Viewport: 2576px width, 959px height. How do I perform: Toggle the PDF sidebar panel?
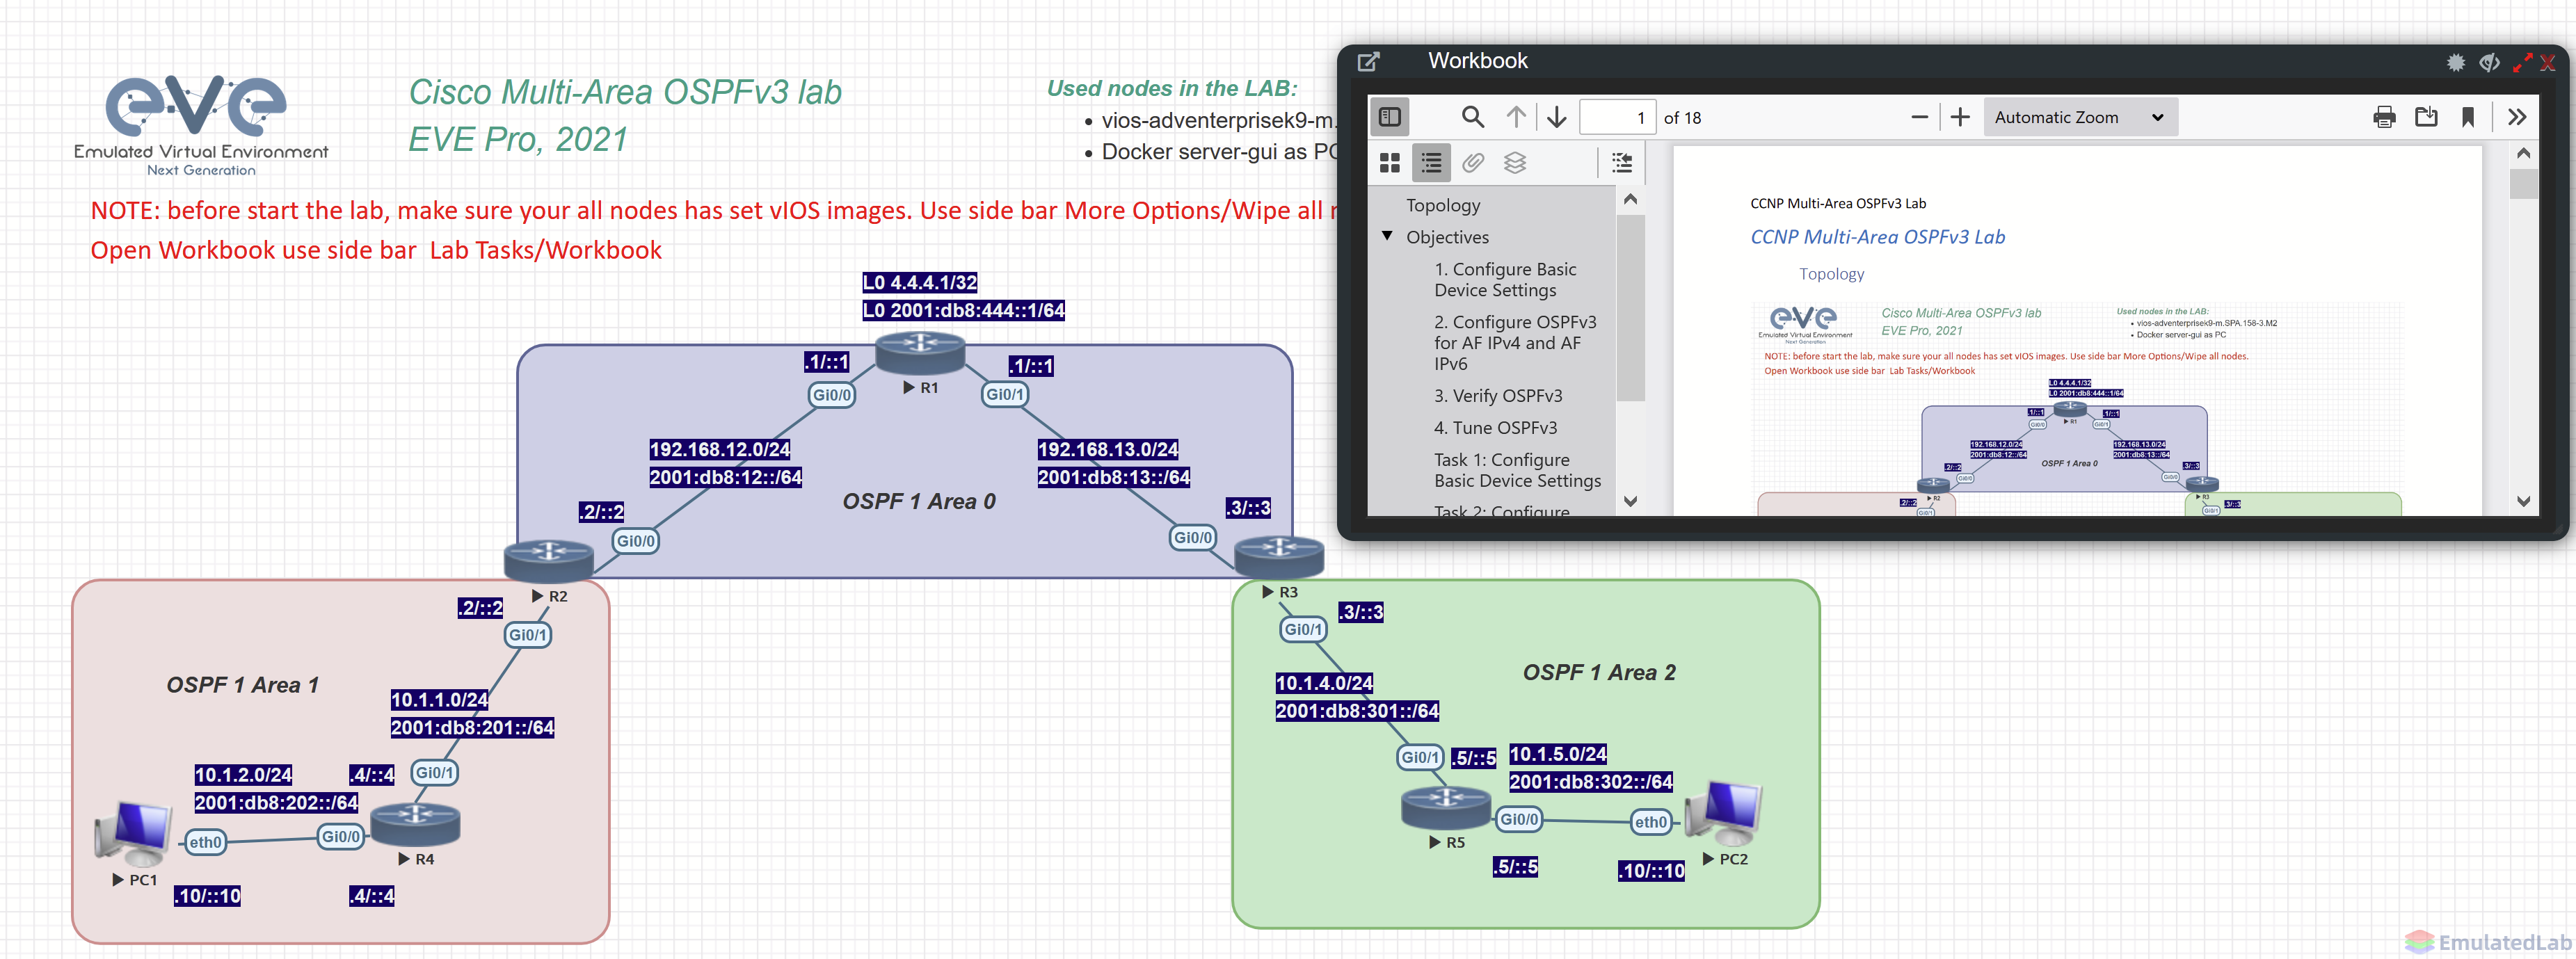click(1389, 117)
